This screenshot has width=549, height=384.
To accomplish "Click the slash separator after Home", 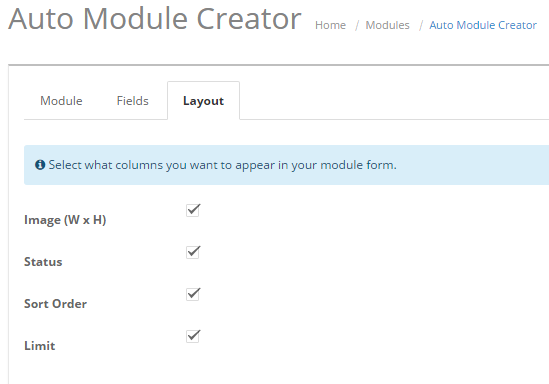I will click(357, 25).
